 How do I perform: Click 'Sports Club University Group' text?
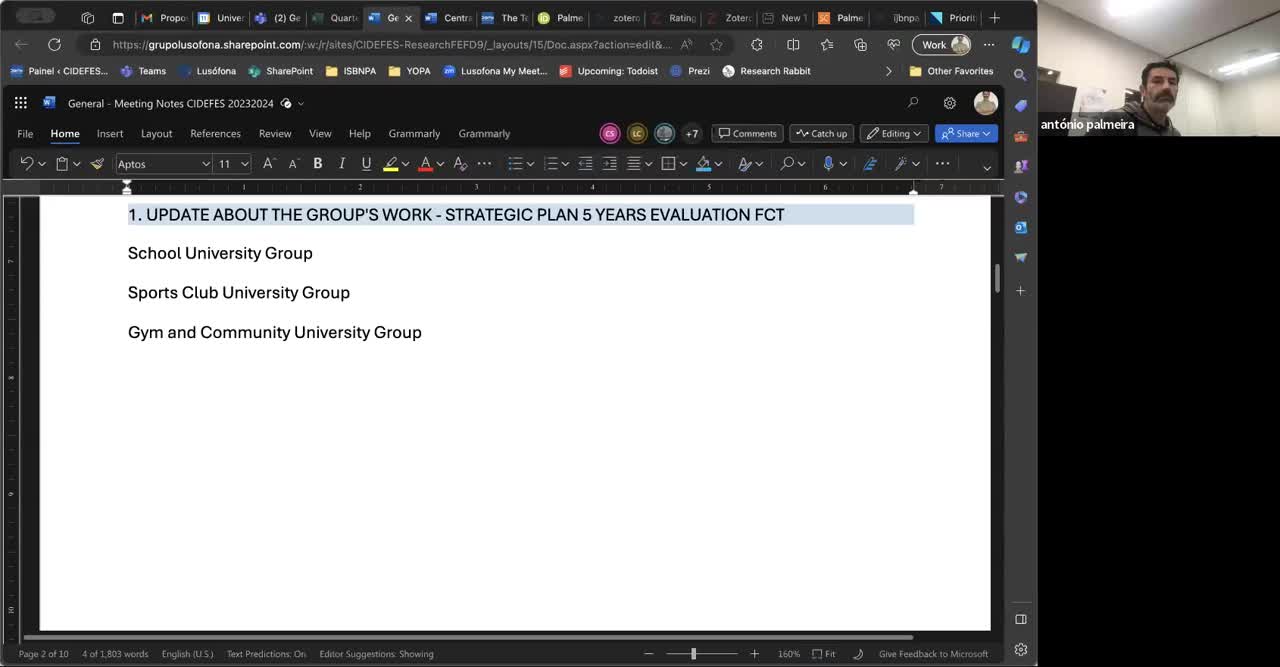pyautogui.click(x=239, y=293)
